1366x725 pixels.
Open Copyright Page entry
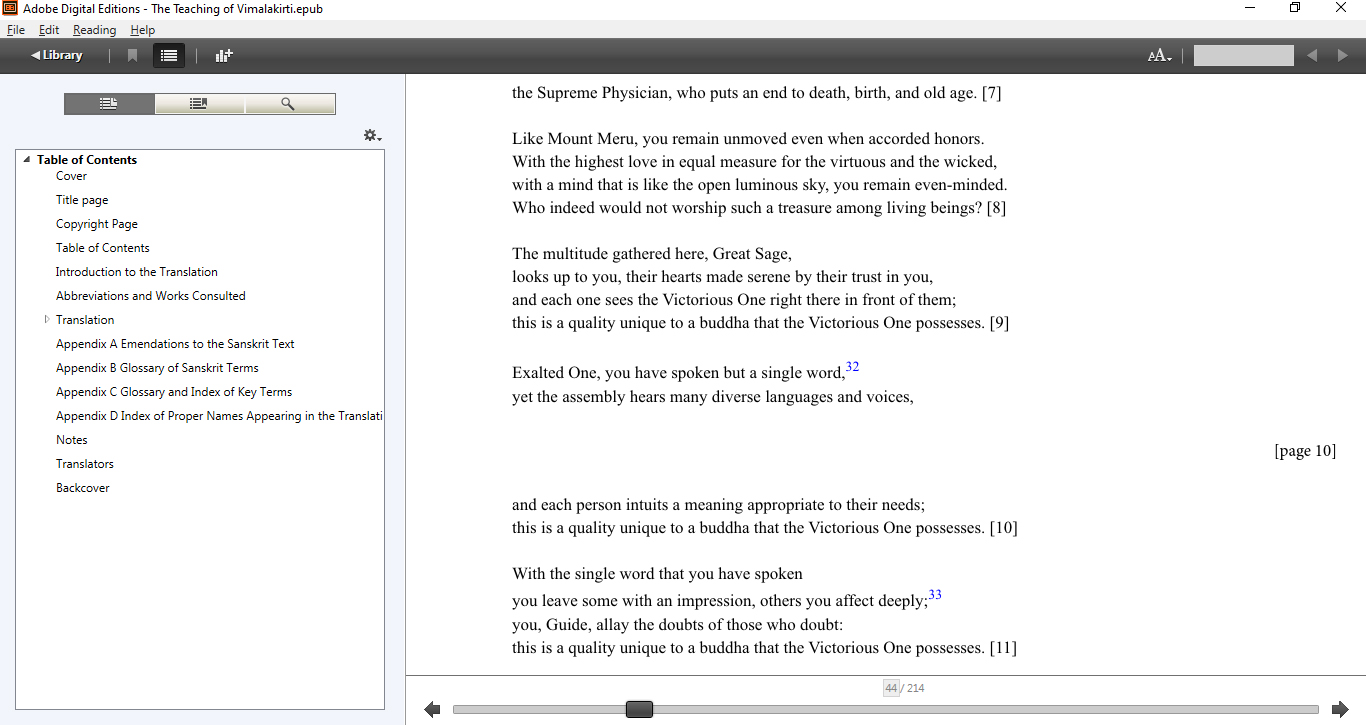click(x=97, y=224)
